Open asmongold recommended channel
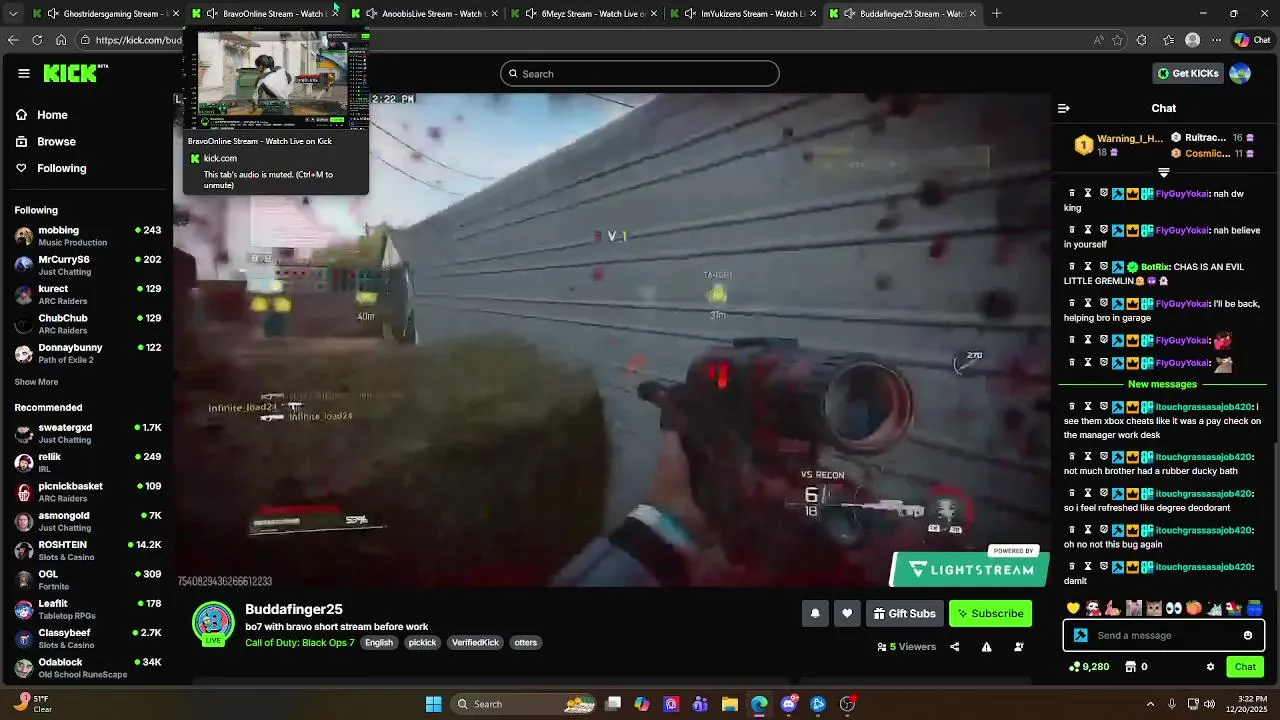 click(88, 521)
